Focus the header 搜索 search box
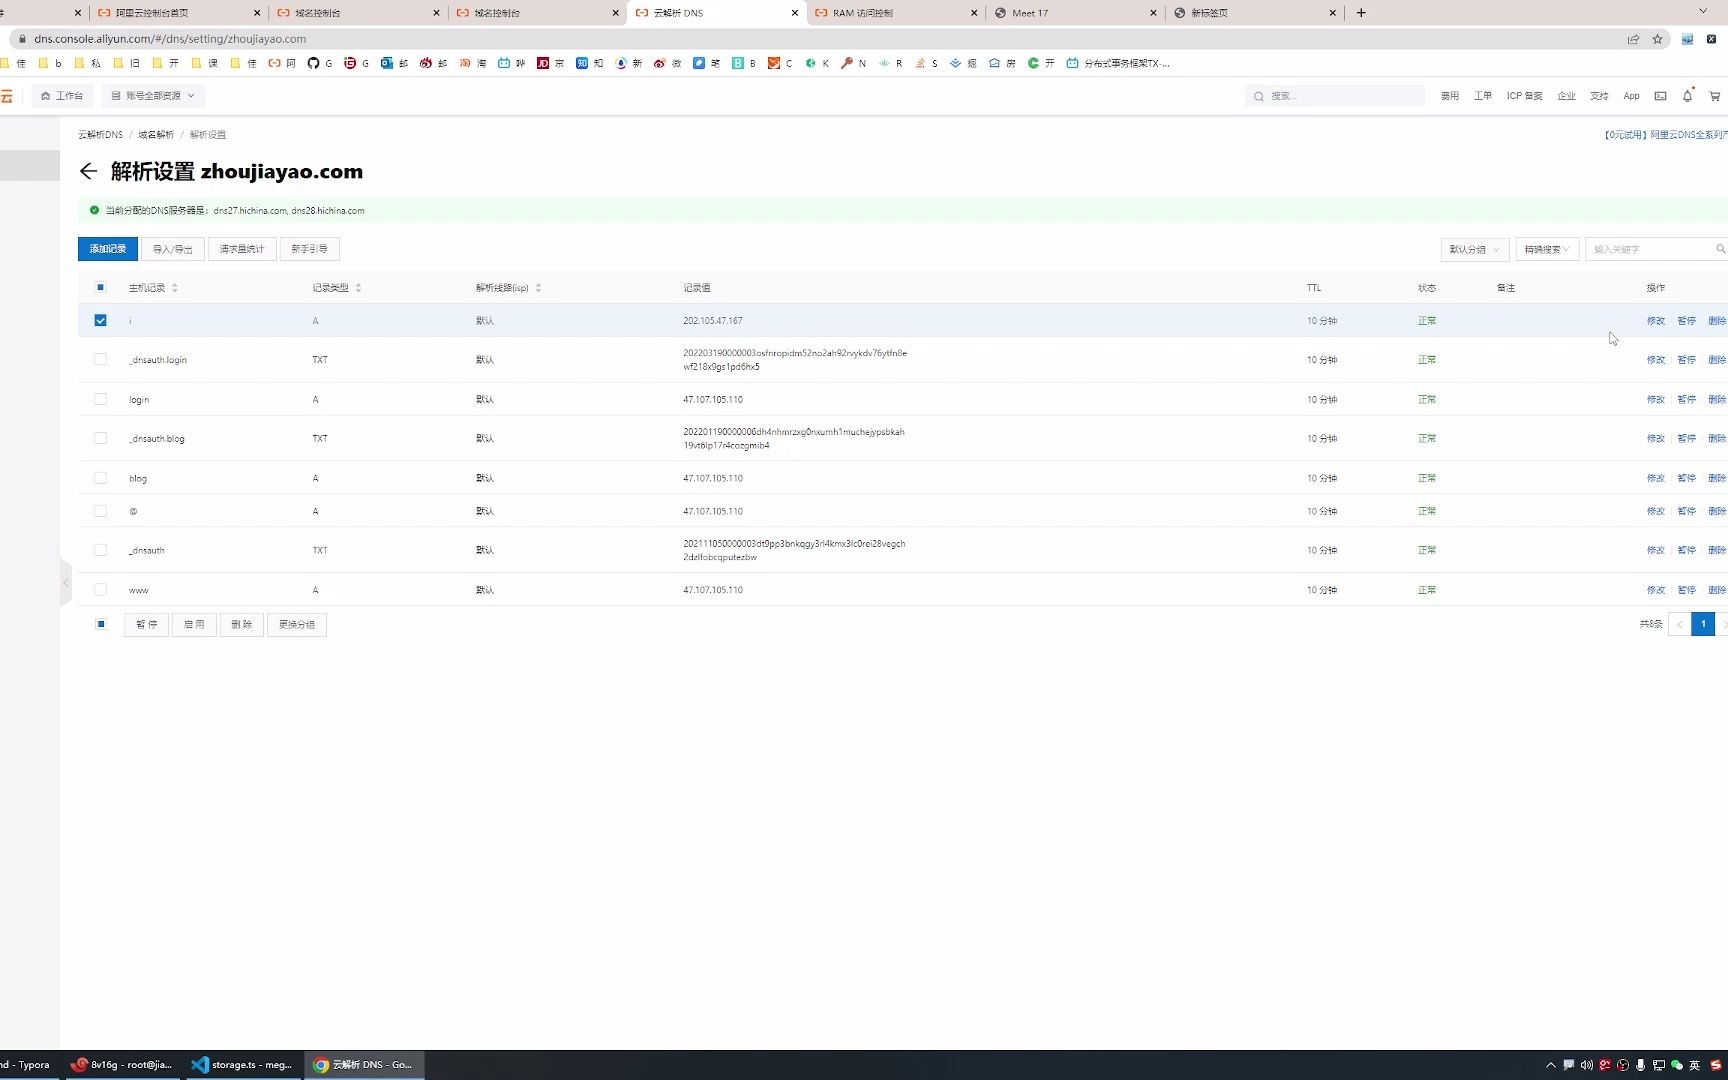This screenshot has width=1728, height=1080. pyautogui.click(x=1335, y=96)
